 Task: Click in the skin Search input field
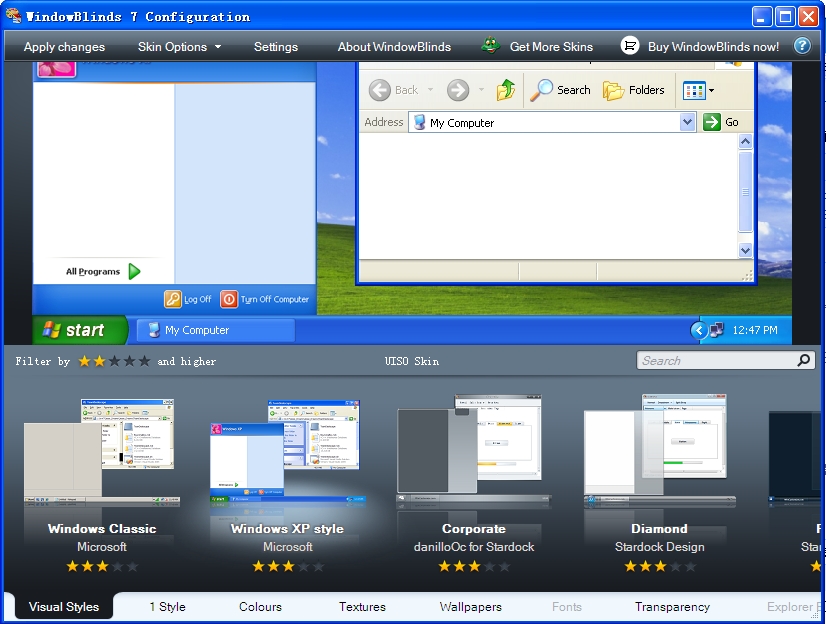tap(716, 361)
